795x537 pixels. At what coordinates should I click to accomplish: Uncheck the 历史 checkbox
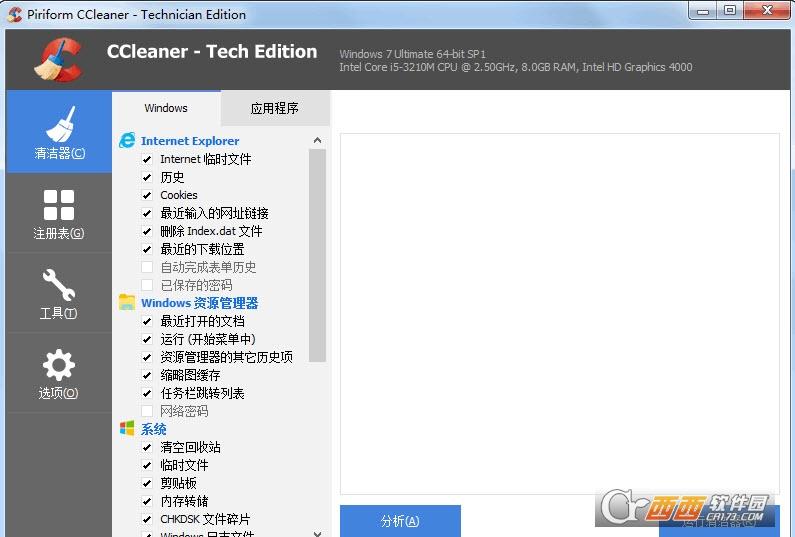pyautogui.click(x=147, y=177)
